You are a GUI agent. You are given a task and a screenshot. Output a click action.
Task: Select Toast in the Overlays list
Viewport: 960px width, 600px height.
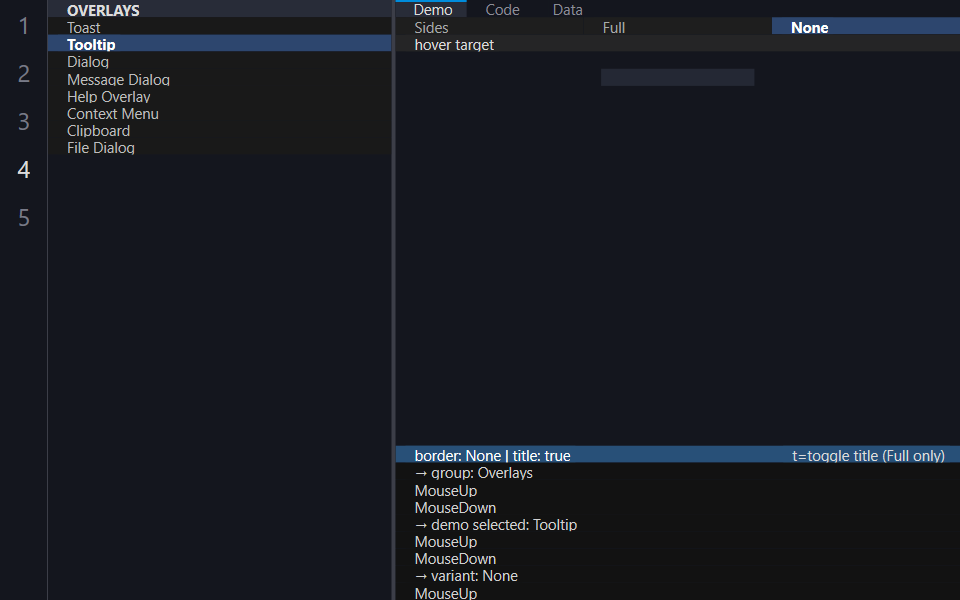219,28
